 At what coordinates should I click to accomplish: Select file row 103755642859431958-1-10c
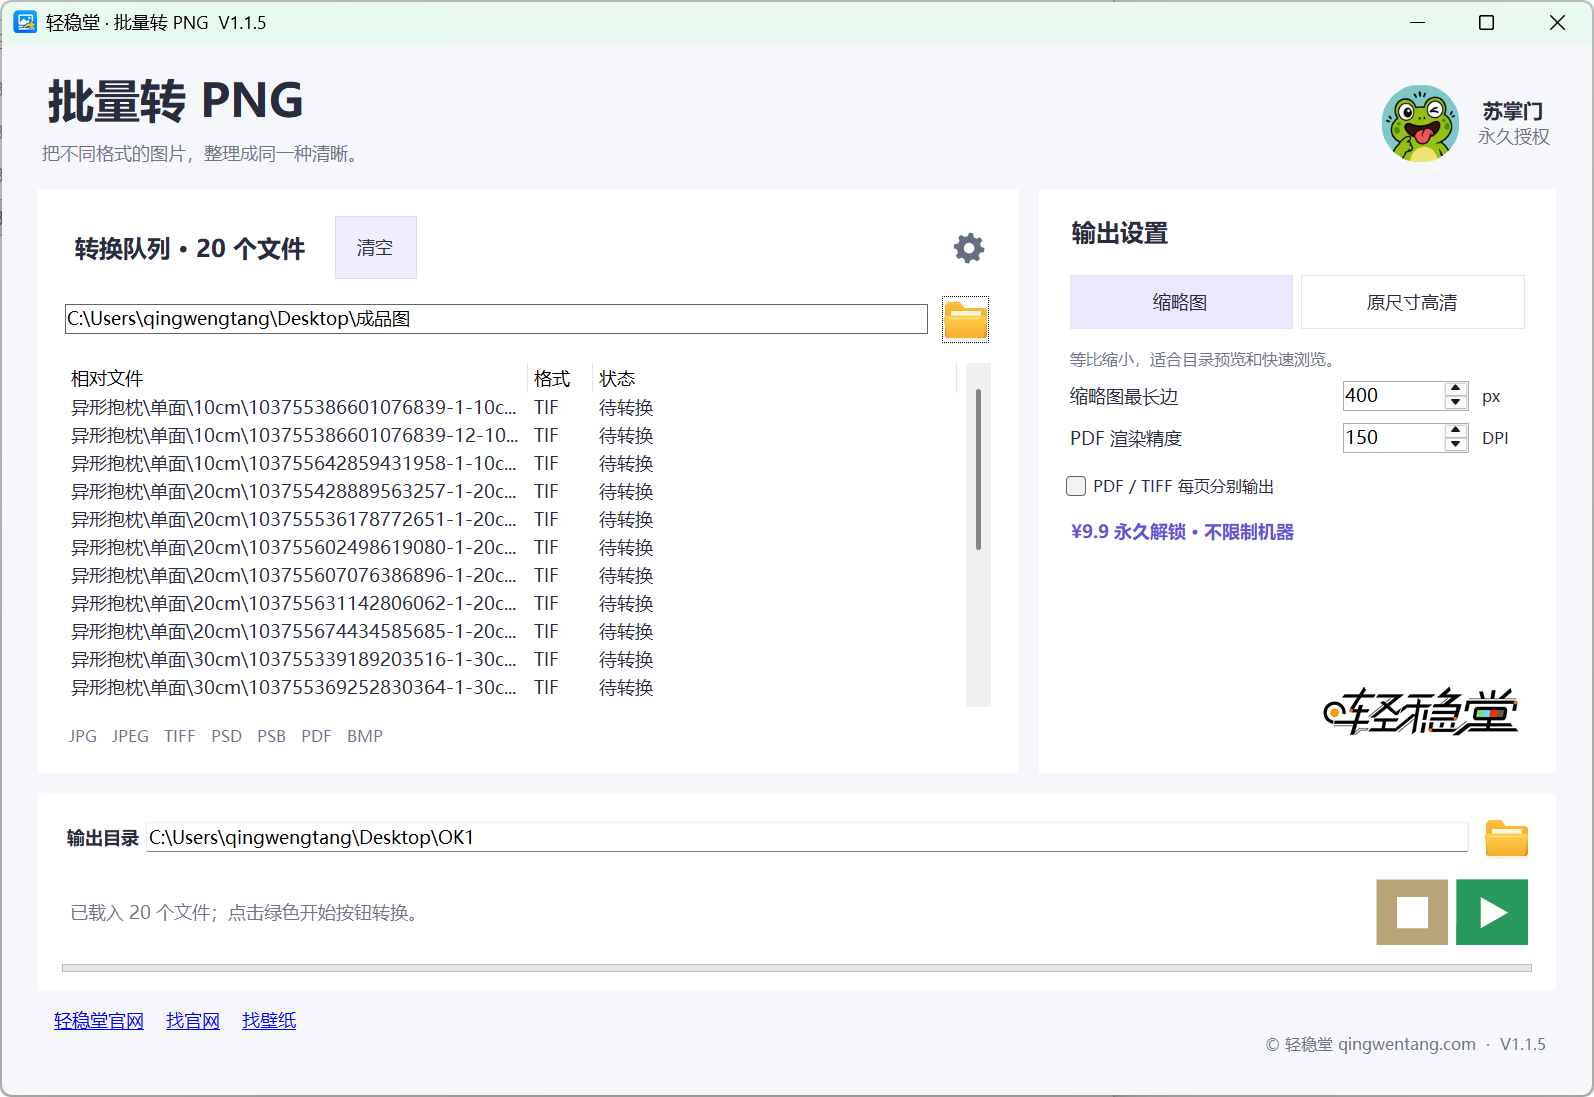pyautogui.click(x=511, y=464)
